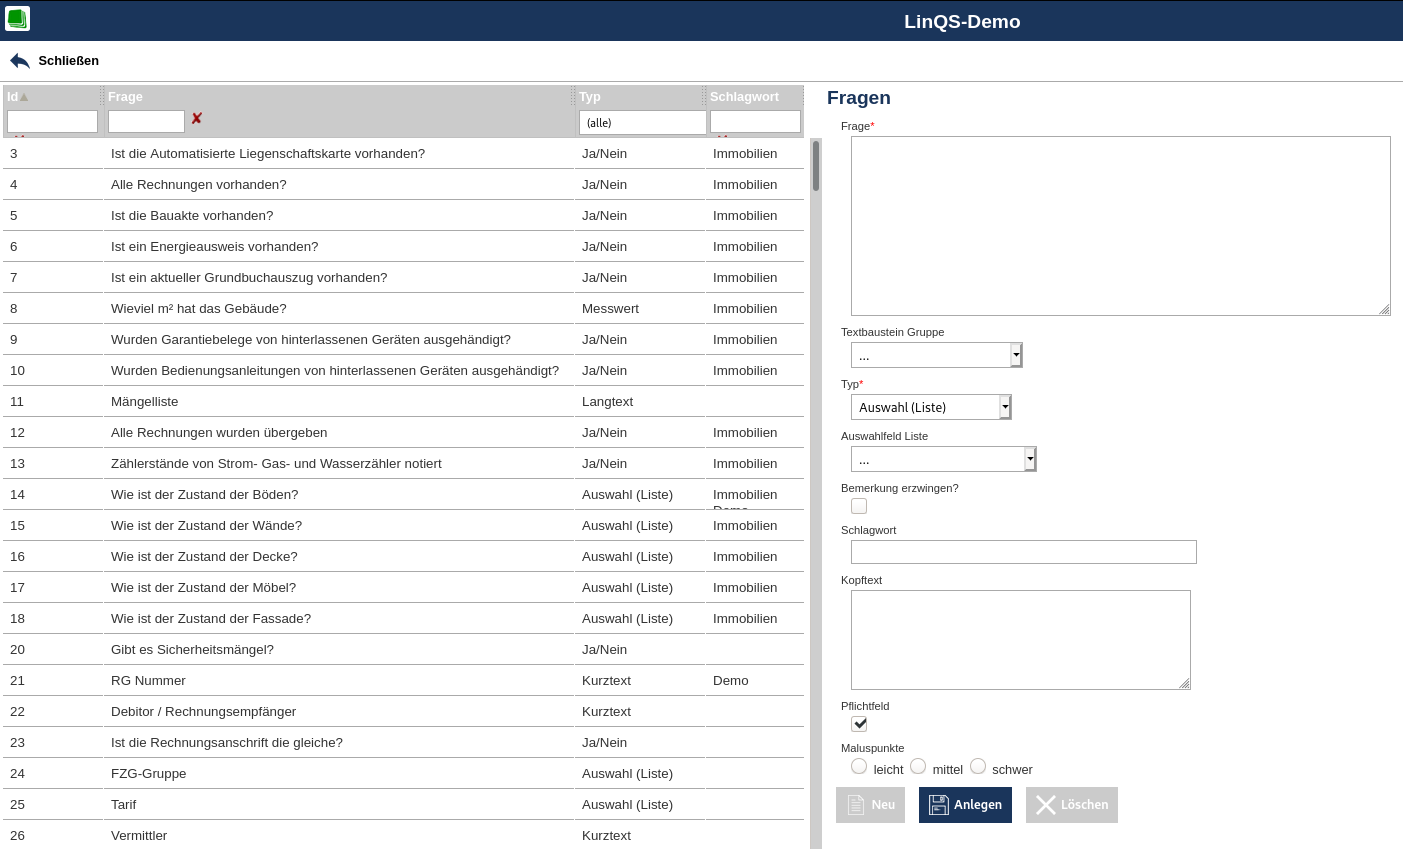Image resolution: width=1403 pixels, height=849 pixels.
Task: Open the Typ dropdown showing Auswahl (Liste)
Action: click(1005, 407)
